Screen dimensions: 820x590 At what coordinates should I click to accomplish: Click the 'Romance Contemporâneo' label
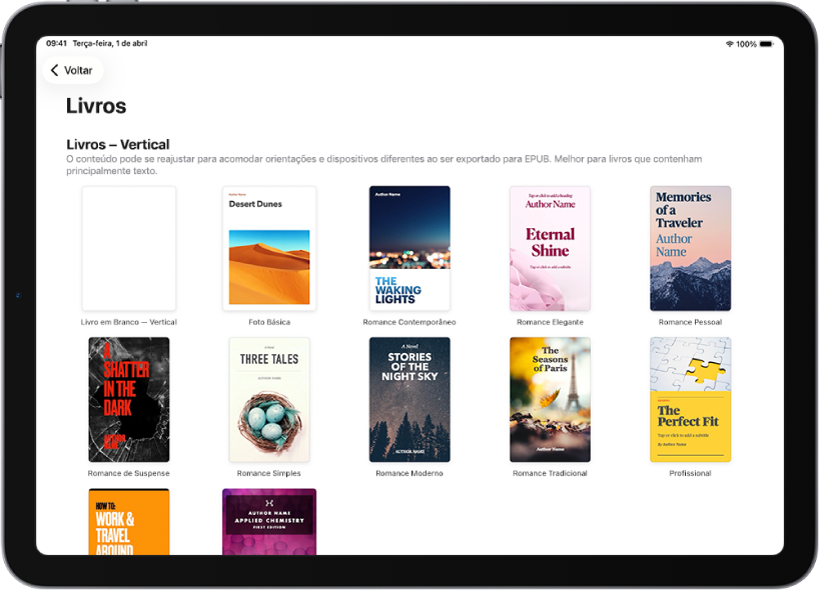(x=409, y=322)
